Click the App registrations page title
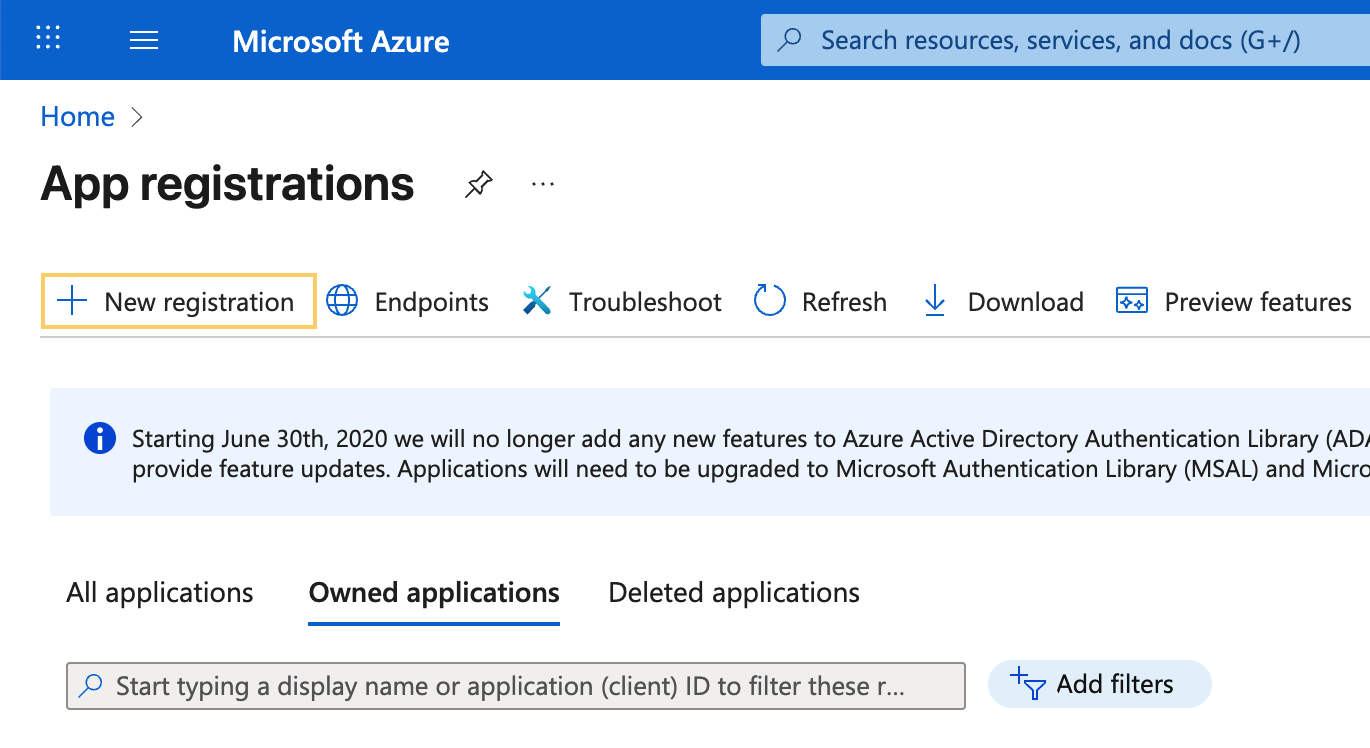 (x=227, y=184)
